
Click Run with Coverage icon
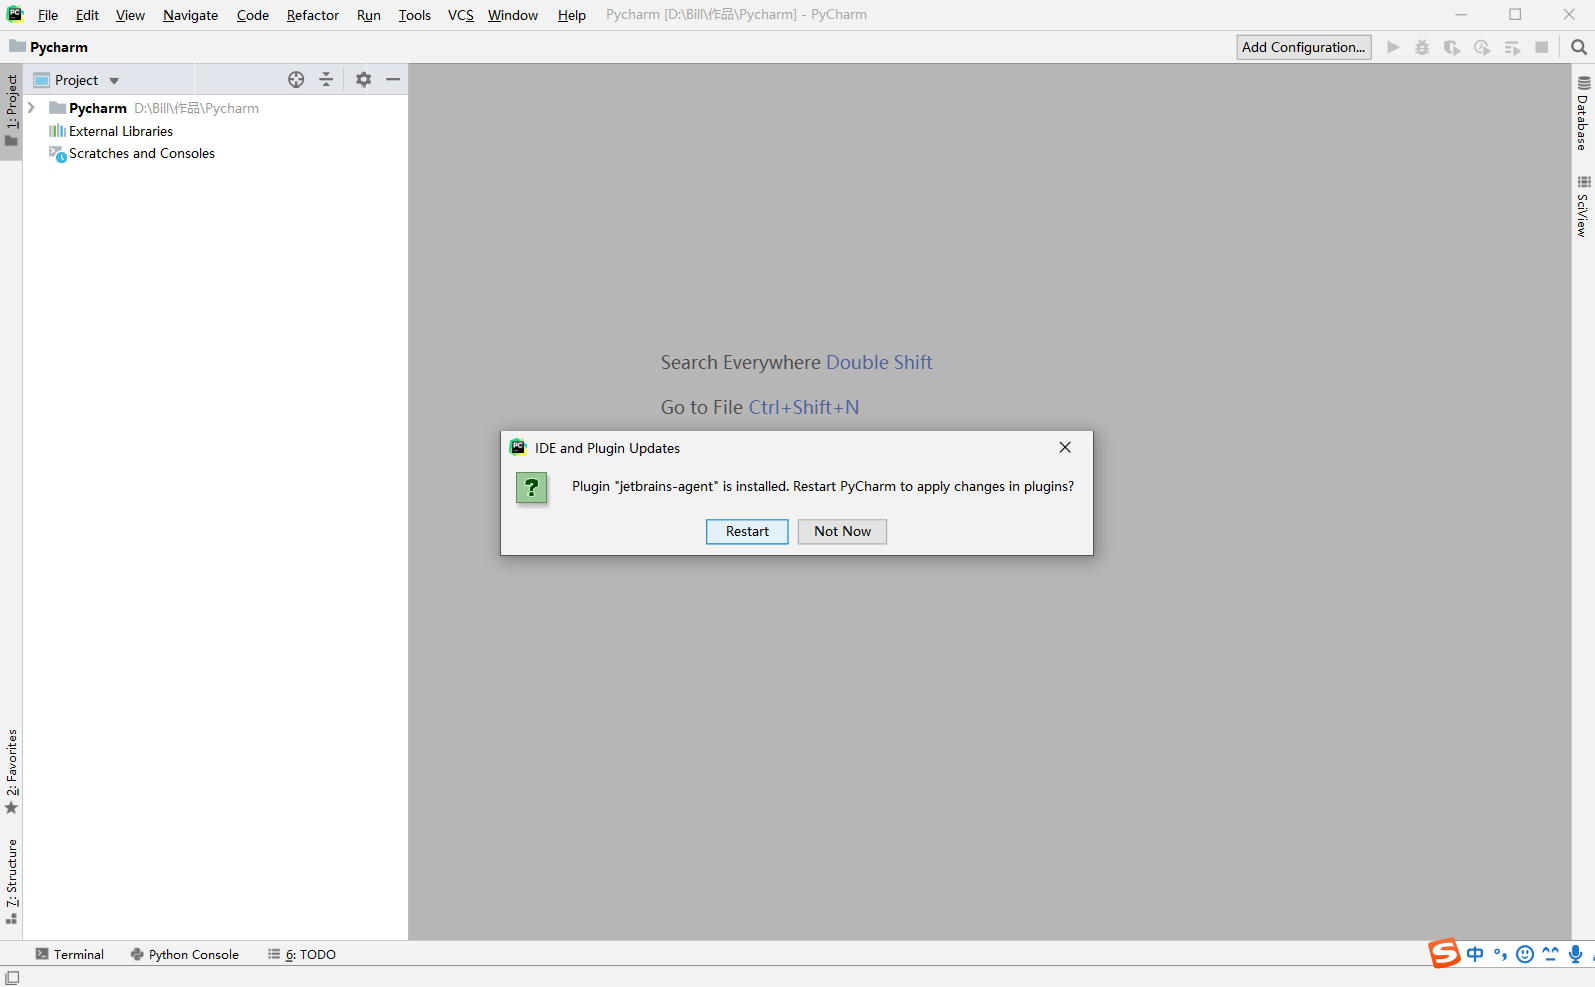[1452, 47]
